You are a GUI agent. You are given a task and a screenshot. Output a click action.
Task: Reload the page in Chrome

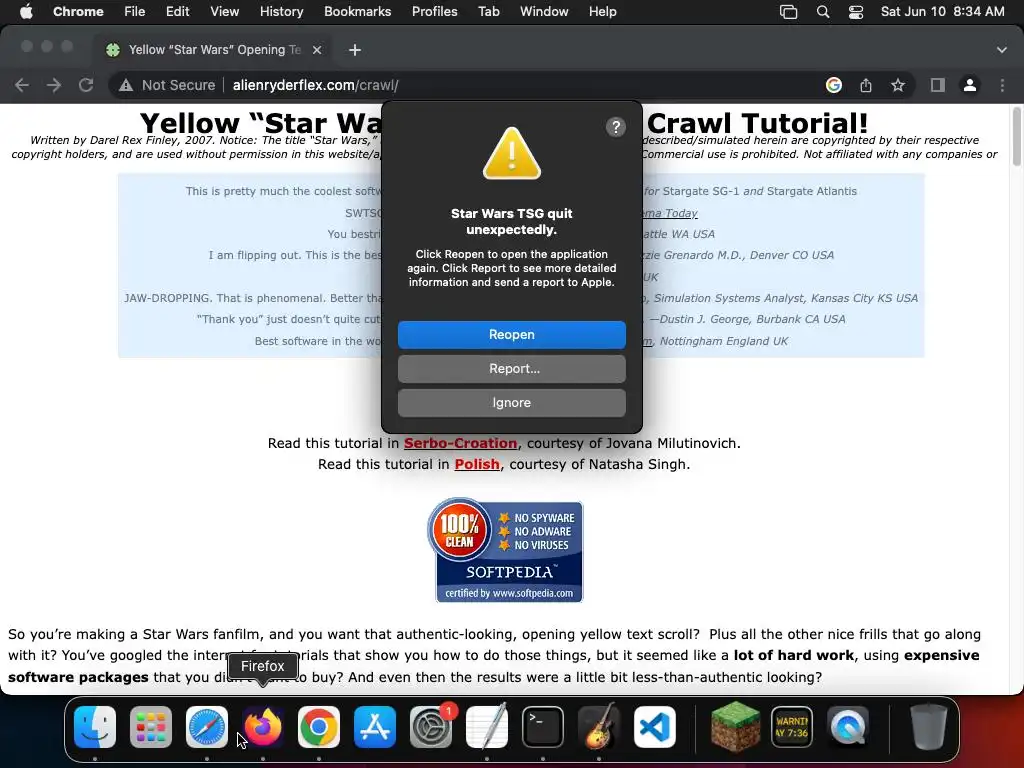pyautogui.click(x=86, y=85)
